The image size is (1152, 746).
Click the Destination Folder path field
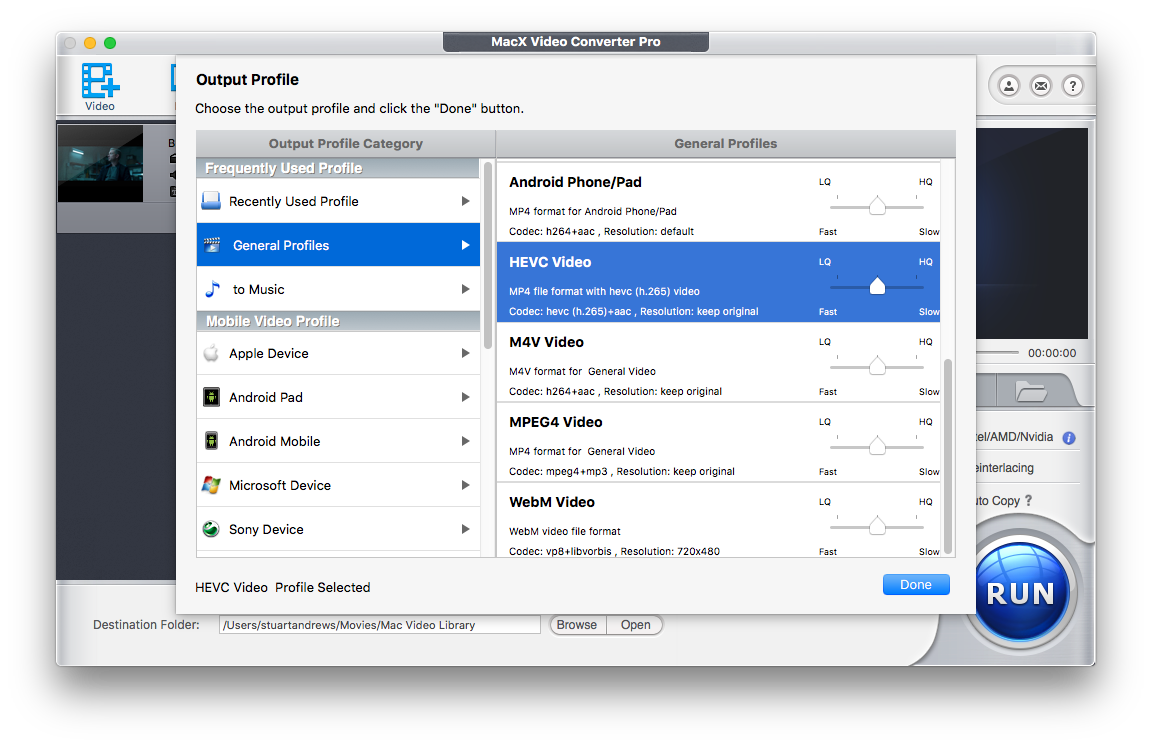[379, 625]
